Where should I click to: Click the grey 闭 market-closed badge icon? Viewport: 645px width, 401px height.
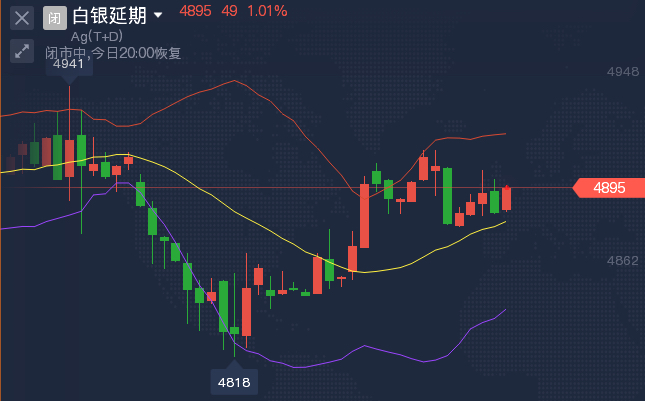[55, 18]
